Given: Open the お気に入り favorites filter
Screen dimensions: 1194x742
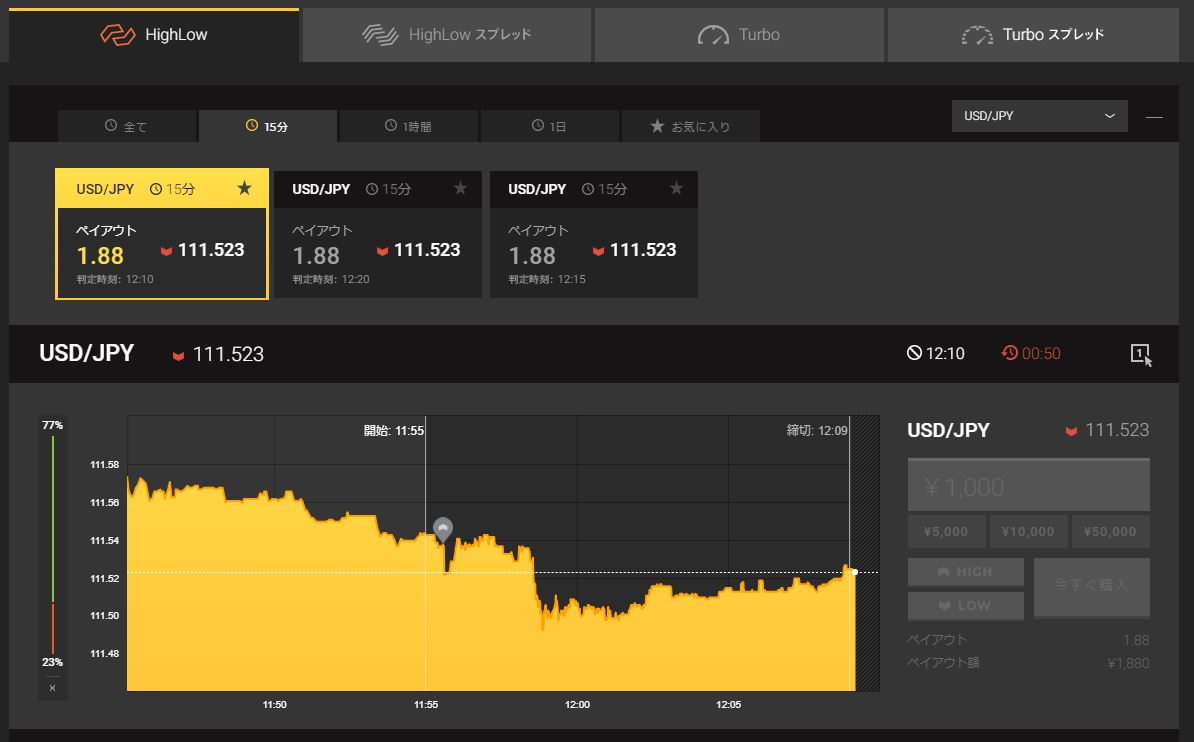Looking at the screenshot, I should 691,126.
